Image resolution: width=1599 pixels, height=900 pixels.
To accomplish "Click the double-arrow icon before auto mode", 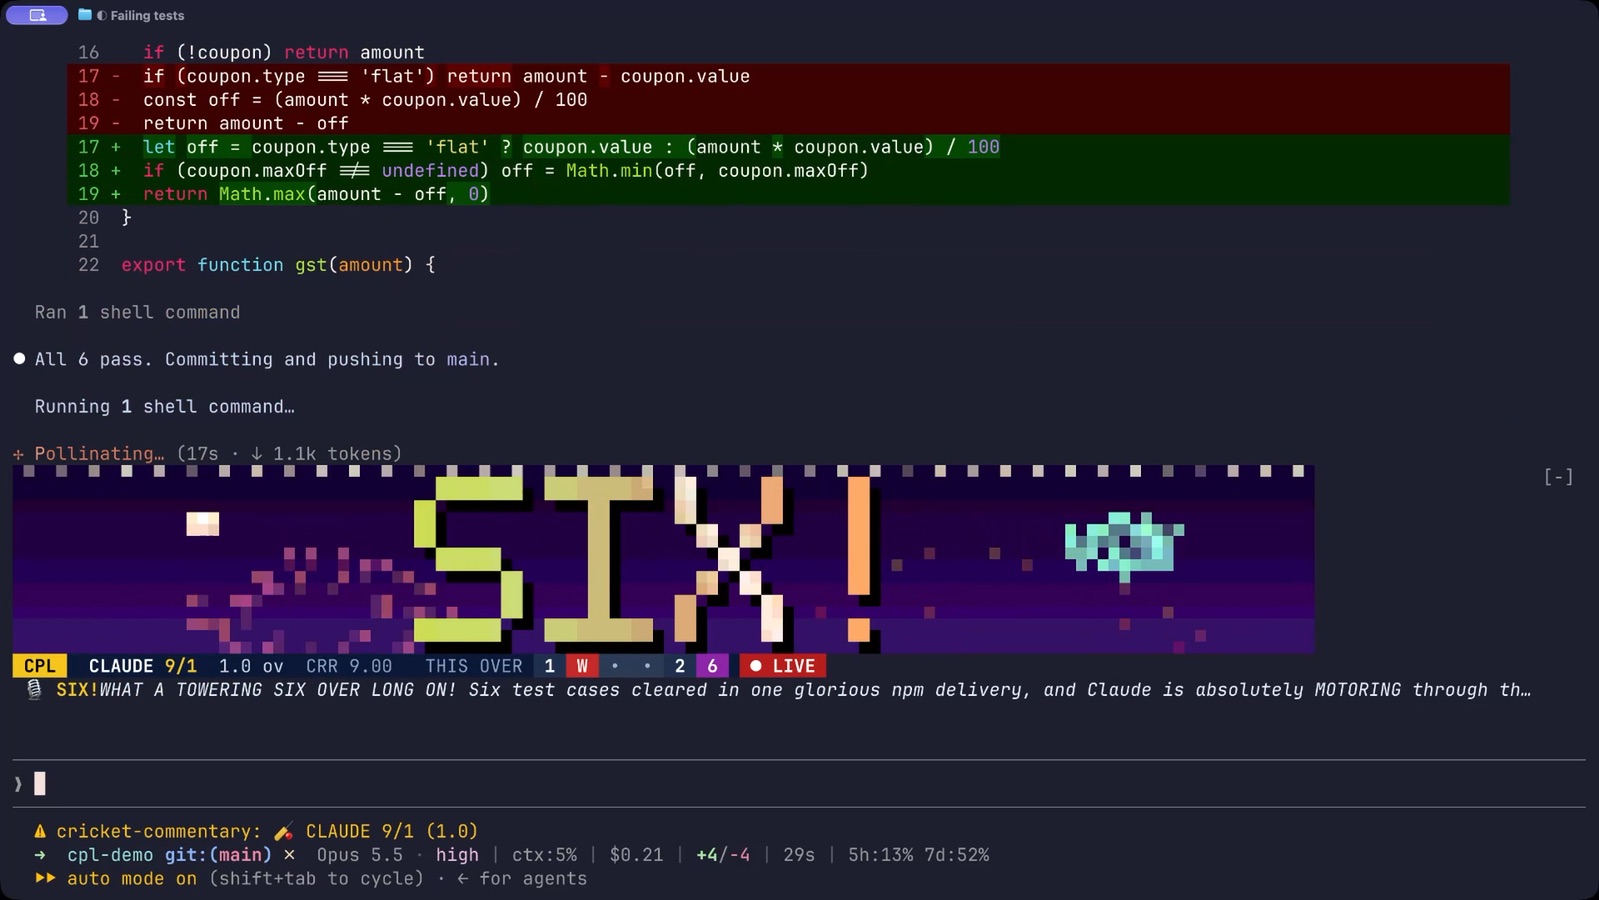I will point(45,878).
